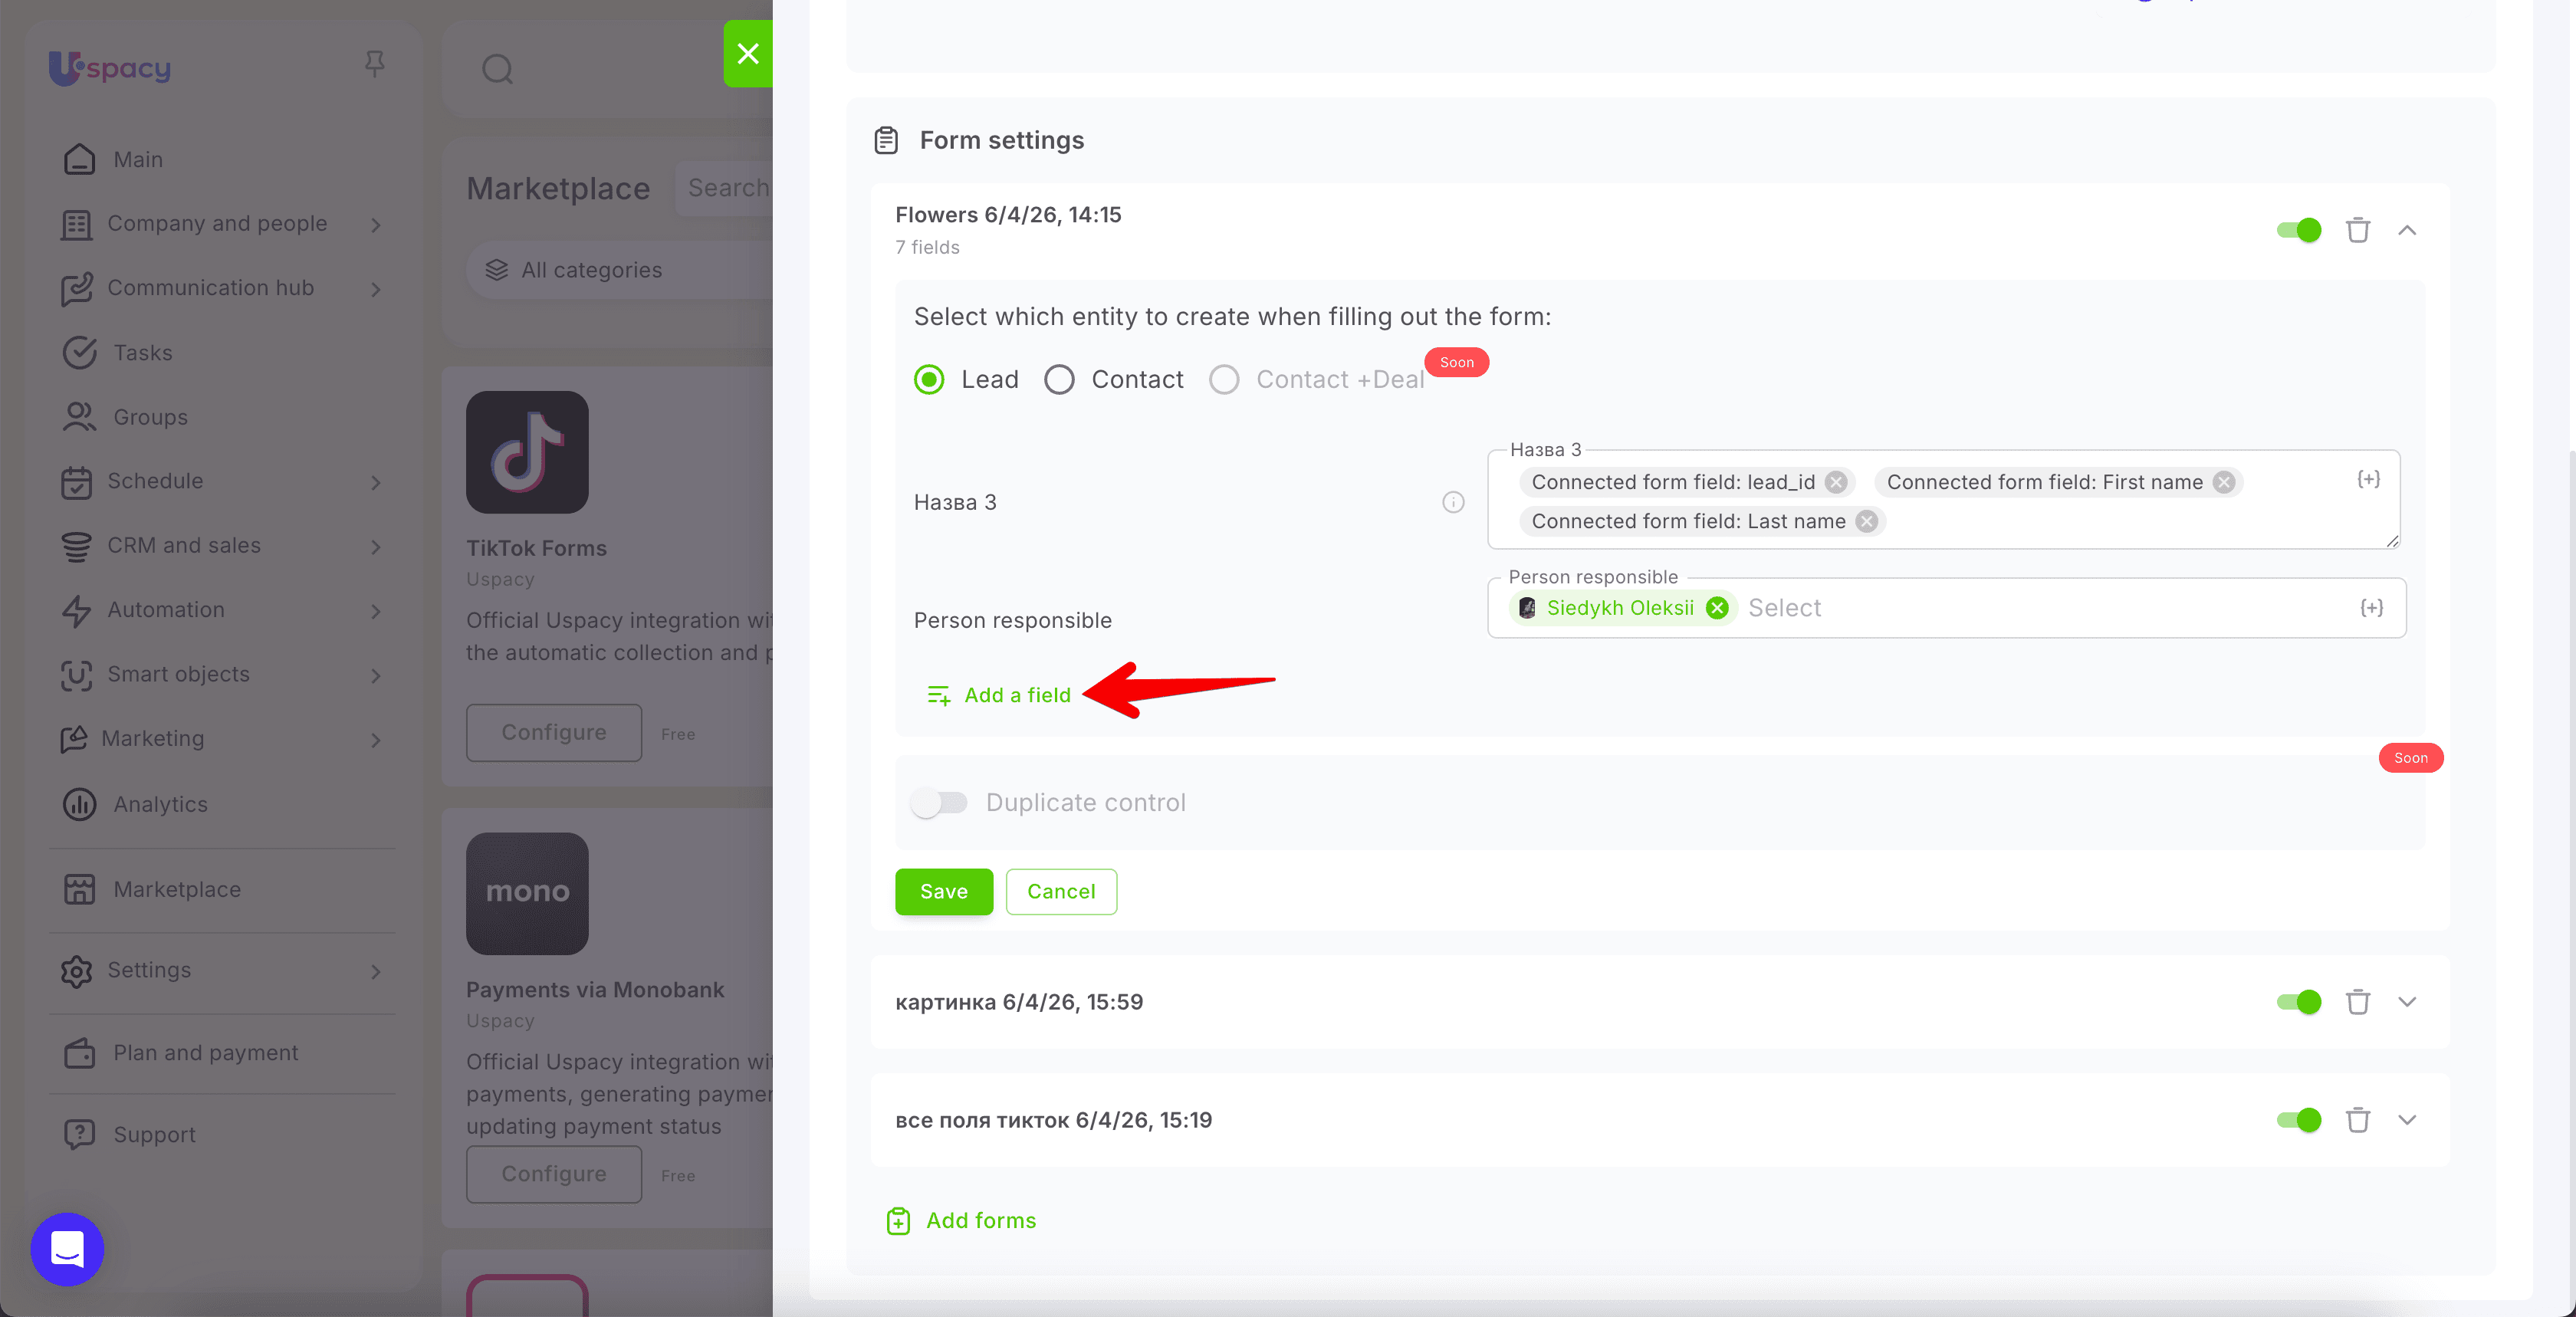Expand CRM and sales submenu arrow
Screen dimensions: 2576x1317
(376, 547)
